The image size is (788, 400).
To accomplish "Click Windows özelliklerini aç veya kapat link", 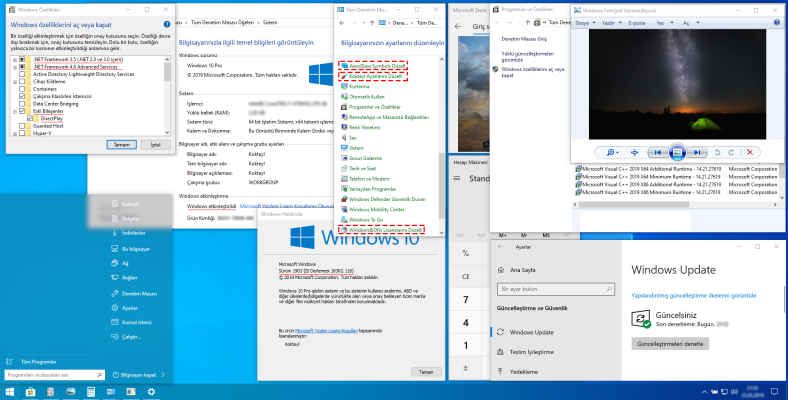I will click(533, 72).
